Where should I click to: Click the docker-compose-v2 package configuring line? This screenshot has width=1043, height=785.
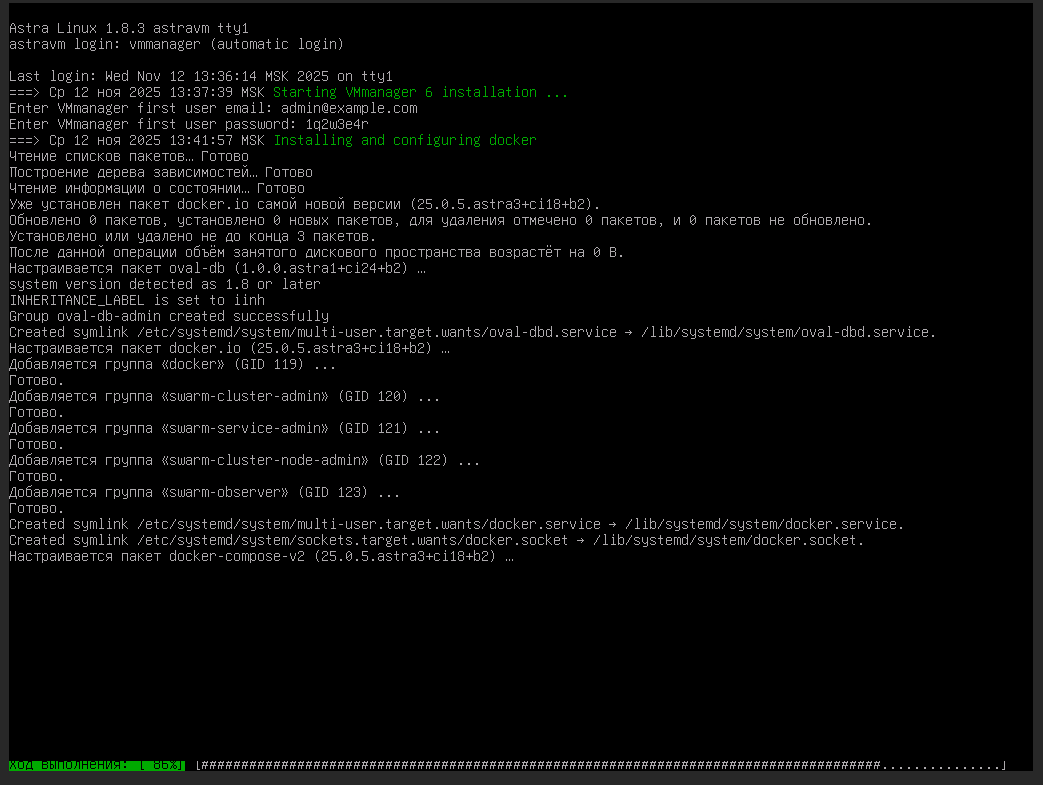tap(260, 556)
